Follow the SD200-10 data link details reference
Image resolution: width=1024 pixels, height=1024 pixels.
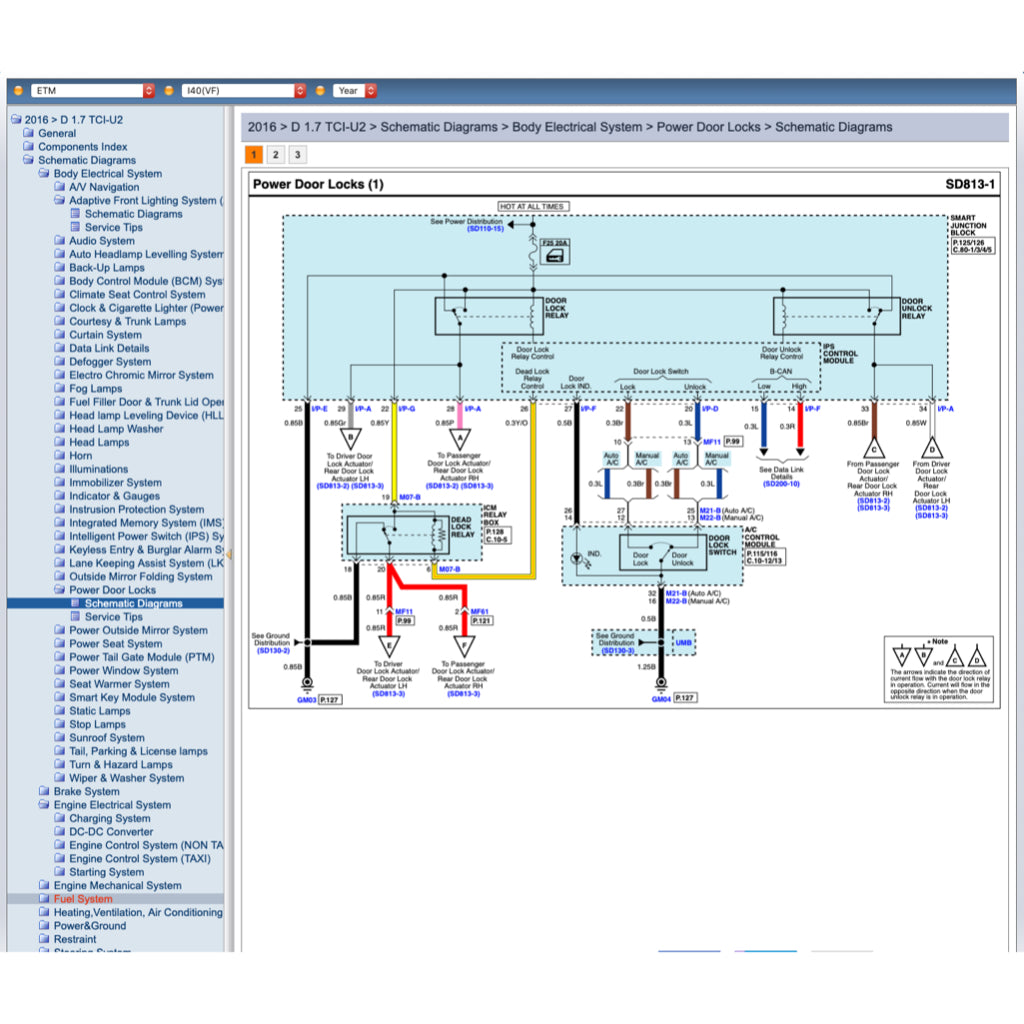781,484
